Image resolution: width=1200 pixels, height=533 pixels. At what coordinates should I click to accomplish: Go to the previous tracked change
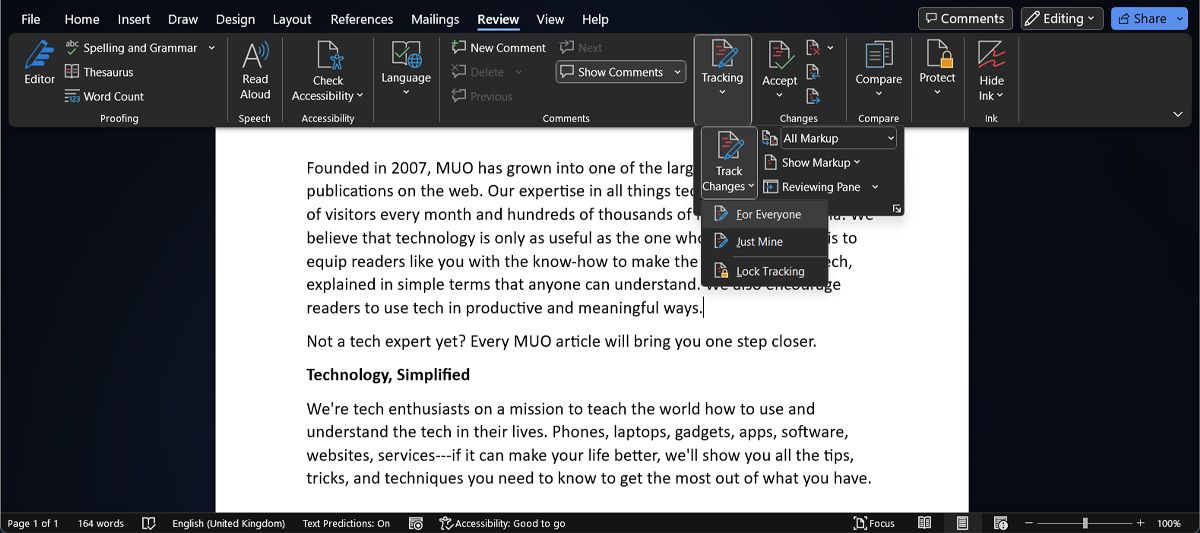point(813,72)
